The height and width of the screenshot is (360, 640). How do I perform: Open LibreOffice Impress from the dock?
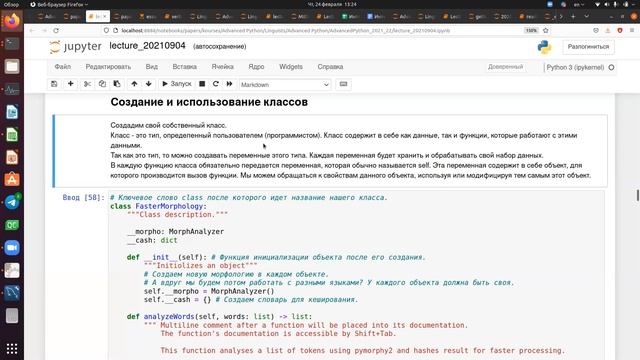[x=12, y=157]
